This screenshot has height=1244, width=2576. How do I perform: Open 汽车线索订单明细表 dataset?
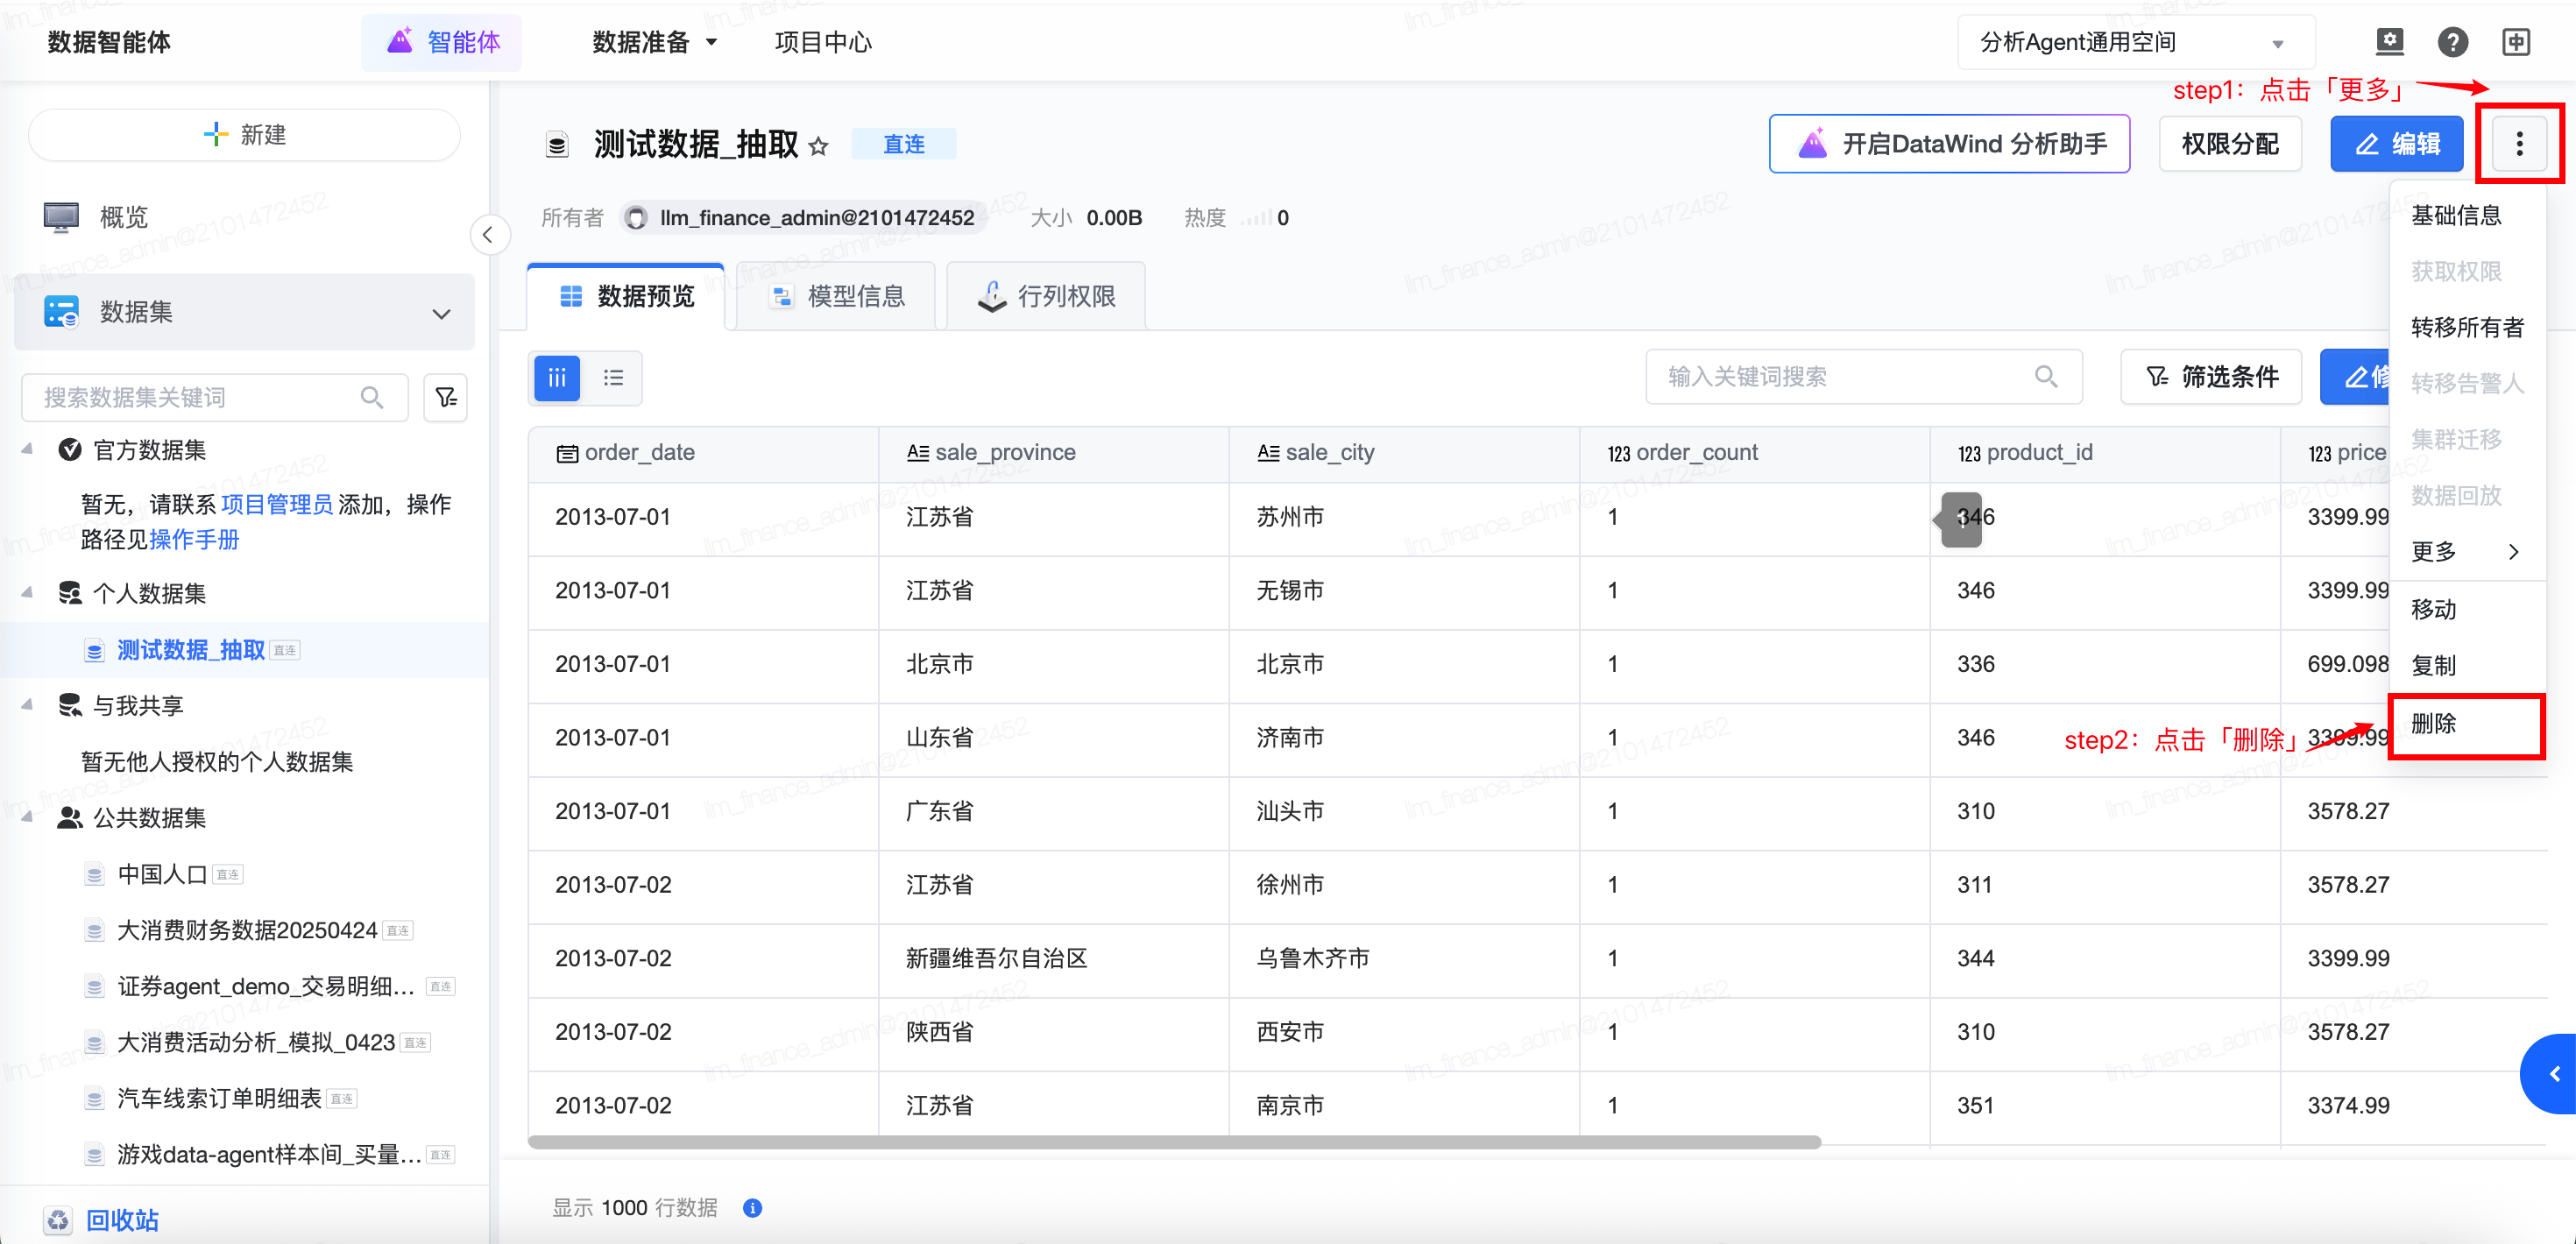coord(219,1098)
